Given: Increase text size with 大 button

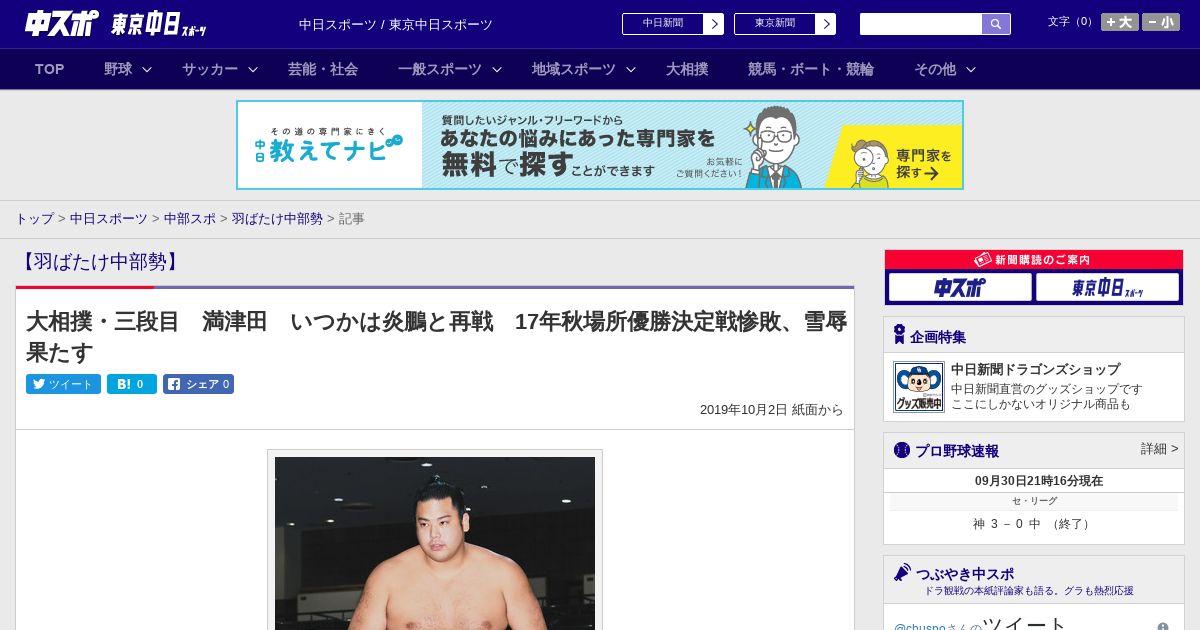Looking at the screenshot, I should (x=1120, y=22).
